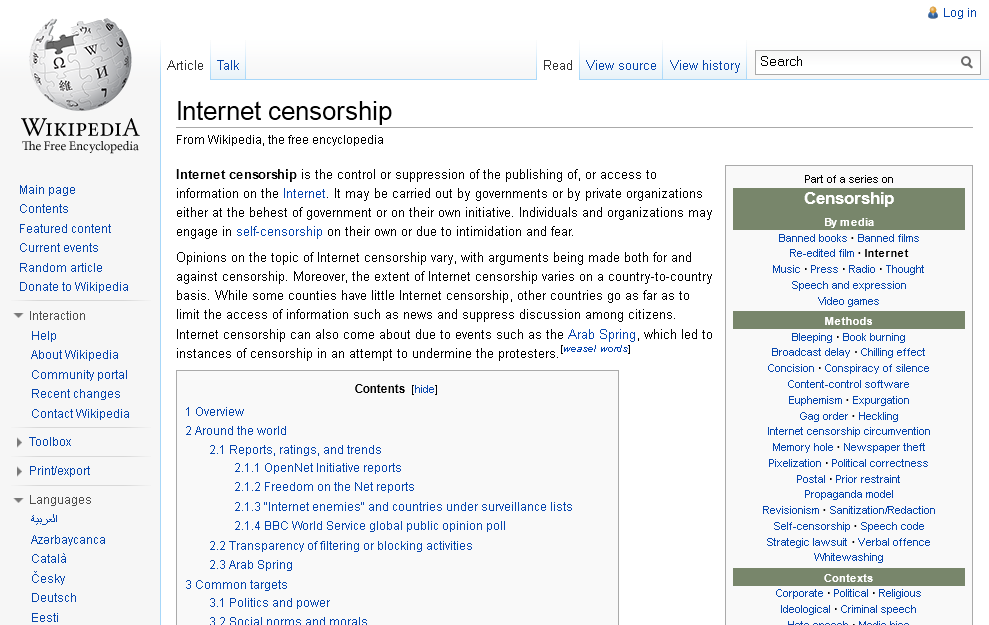Open the View source tab
Screen dimensions: 989x625
[x=621, y=66]
